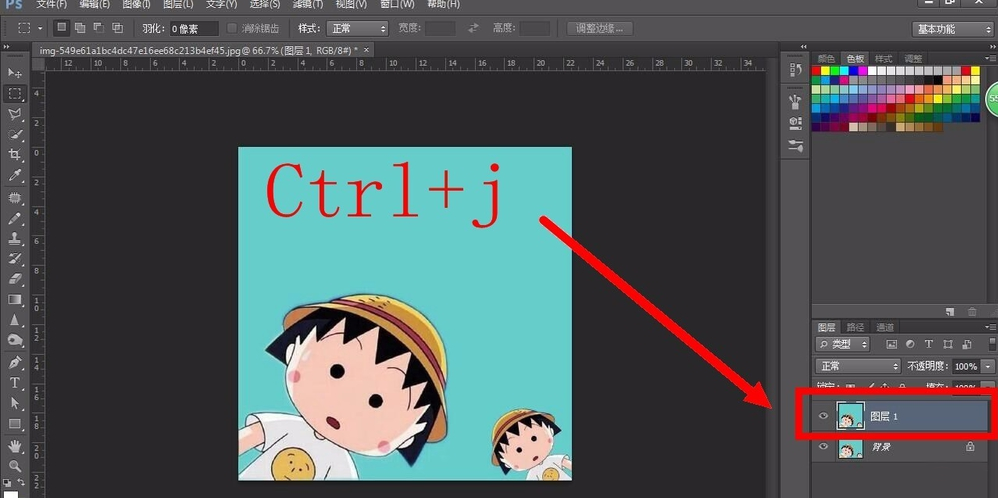Toggle shape layer filter icon
This screenshot has height=498, width=998.
948,344
